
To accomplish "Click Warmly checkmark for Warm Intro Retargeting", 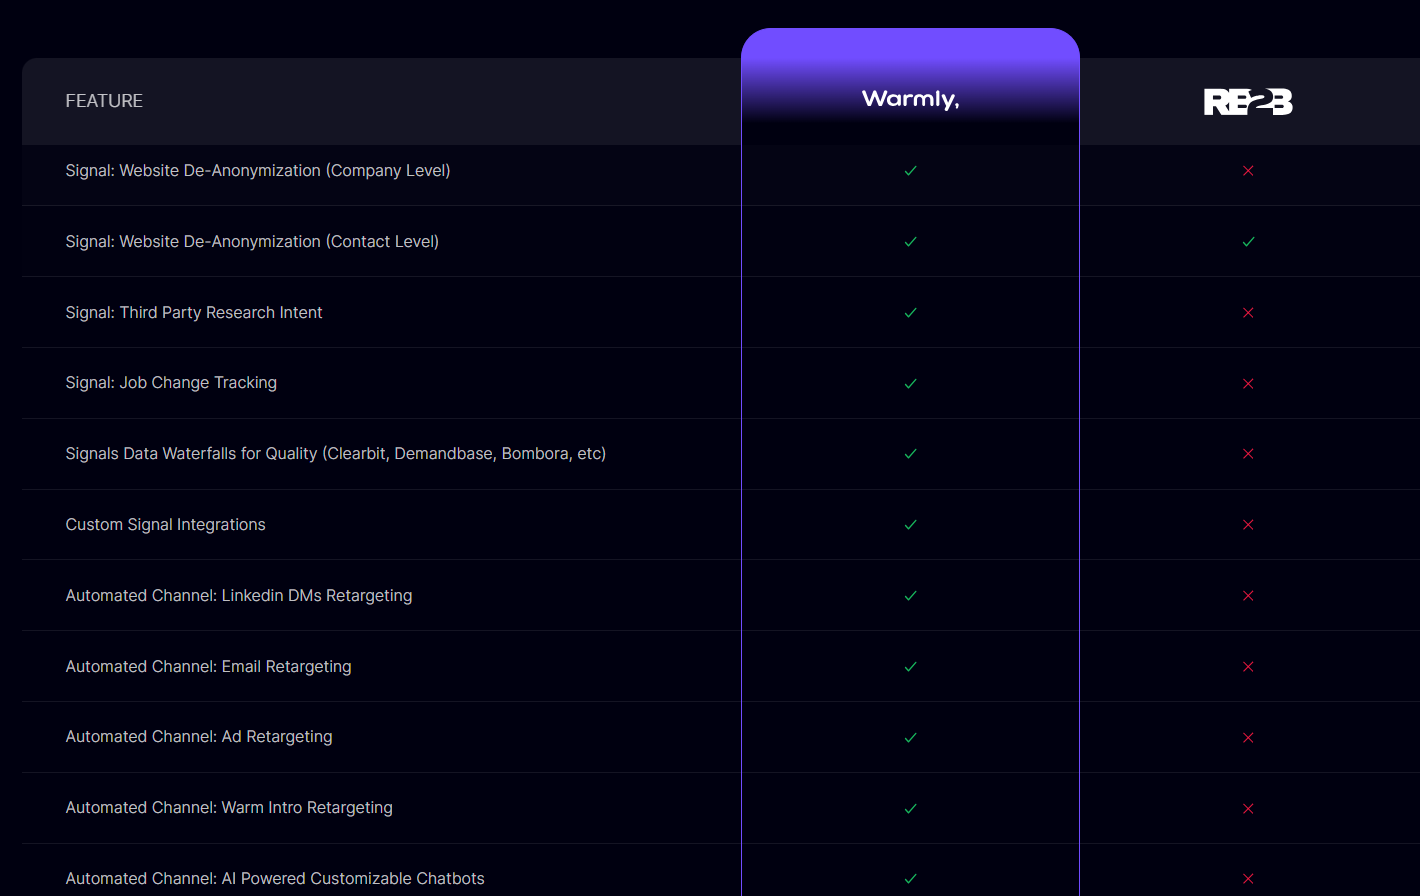I will tap(910, 809).
